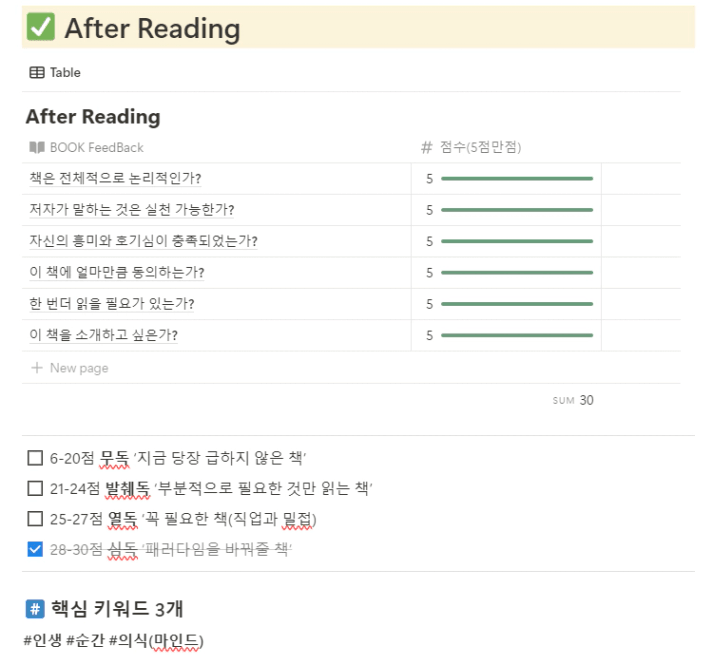Check the 21-24점 발췌독 checkbox
713x665 pixels.
(35, 489)
